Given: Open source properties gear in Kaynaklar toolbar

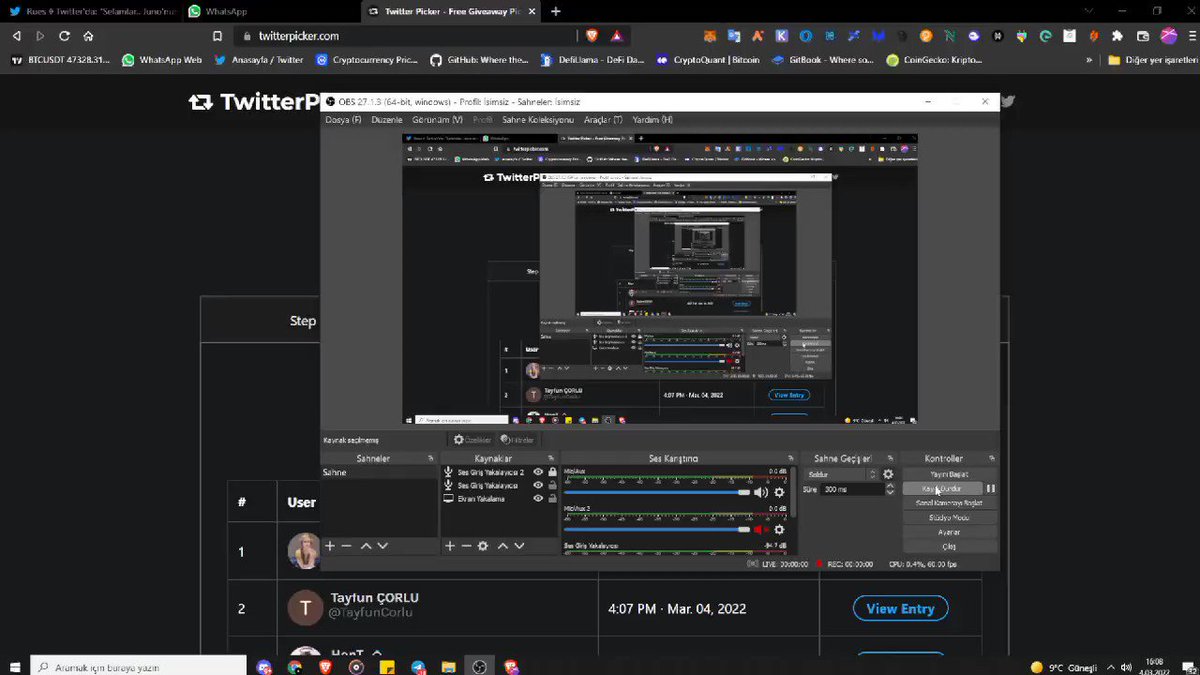Looking at the screenshot, I should (x=483, y=546).
